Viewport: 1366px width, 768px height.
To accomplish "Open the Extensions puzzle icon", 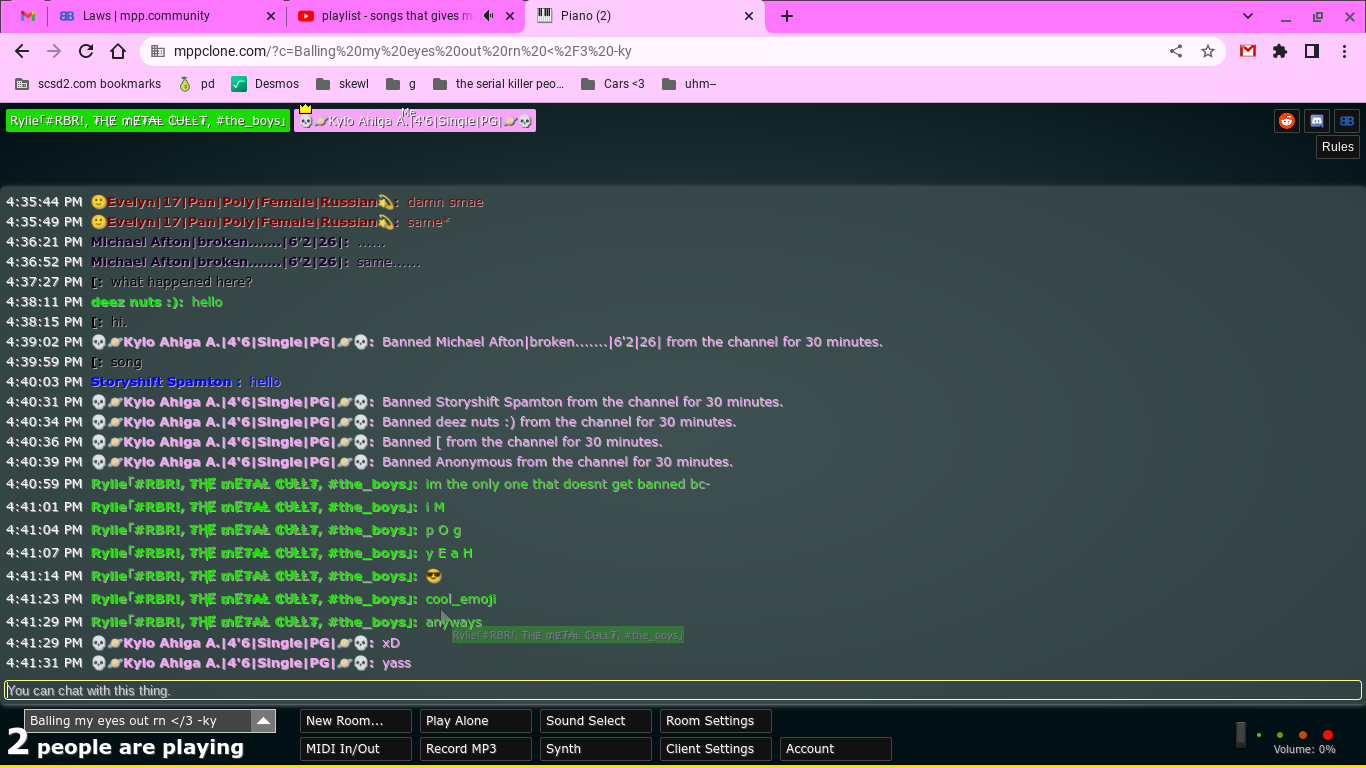I will click(1280, 51).
